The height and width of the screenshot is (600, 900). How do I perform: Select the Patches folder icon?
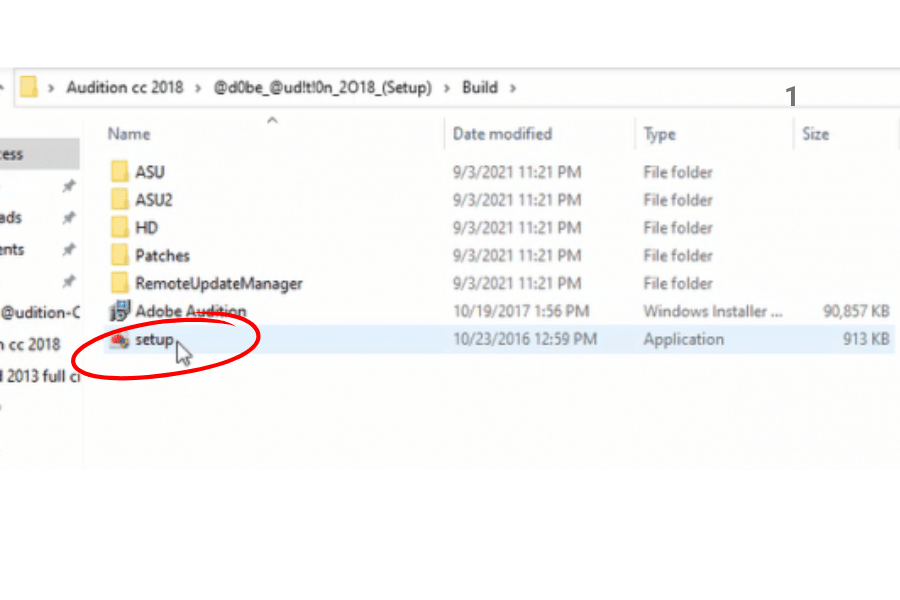(x=120, y=256)
